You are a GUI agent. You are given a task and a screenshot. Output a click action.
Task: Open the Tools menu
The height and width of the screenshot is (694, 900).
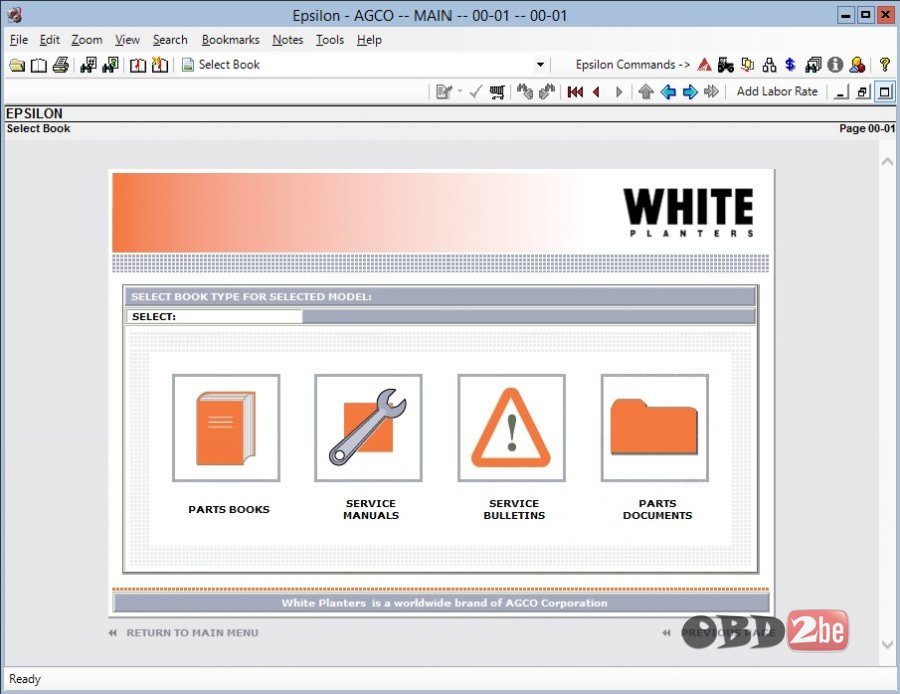click(x=329, y=40)
